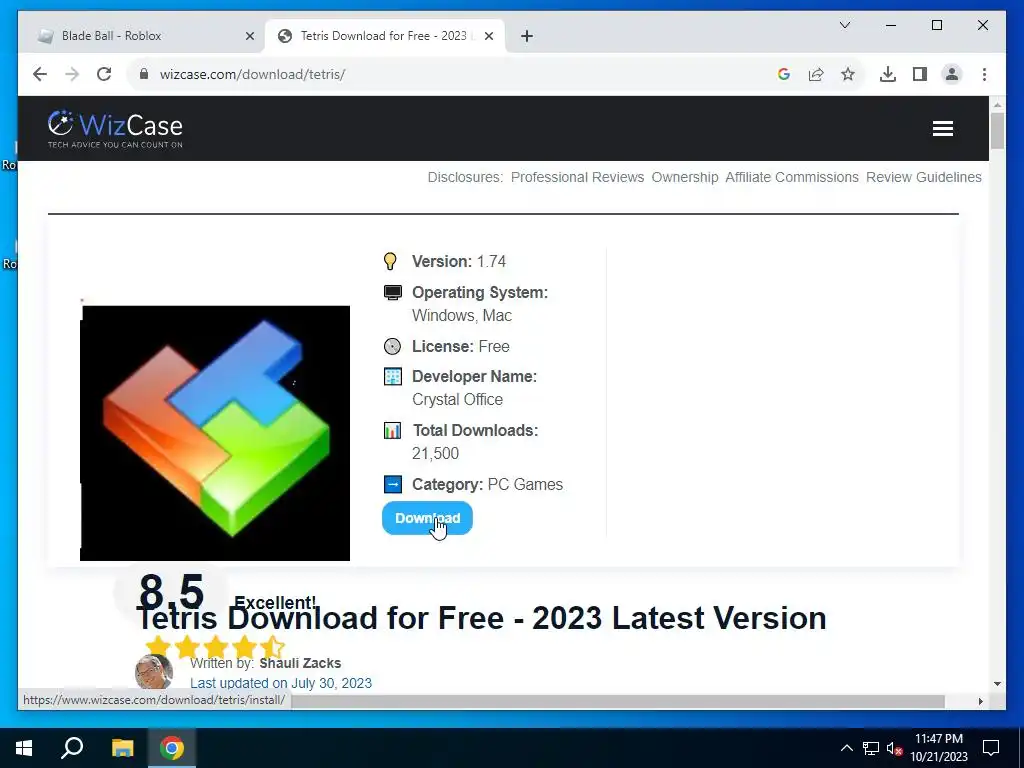Click the lock icon for site info
This screenshot has height=768, width=1024.
(144, 74)
